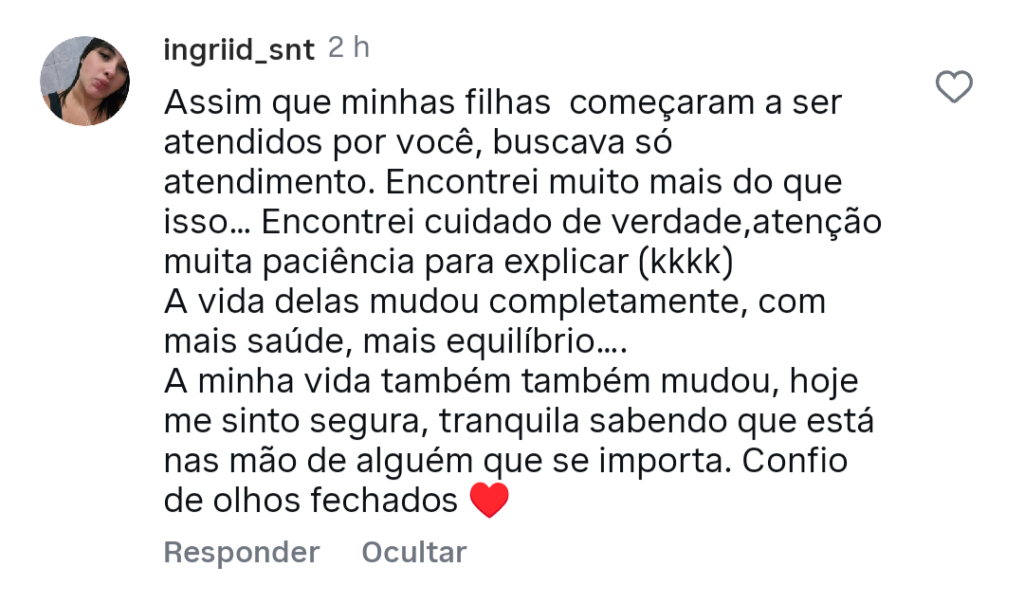
Task: Click the line "atendimento. Encontrei muito mais do que"
Action: pos(503,182)
